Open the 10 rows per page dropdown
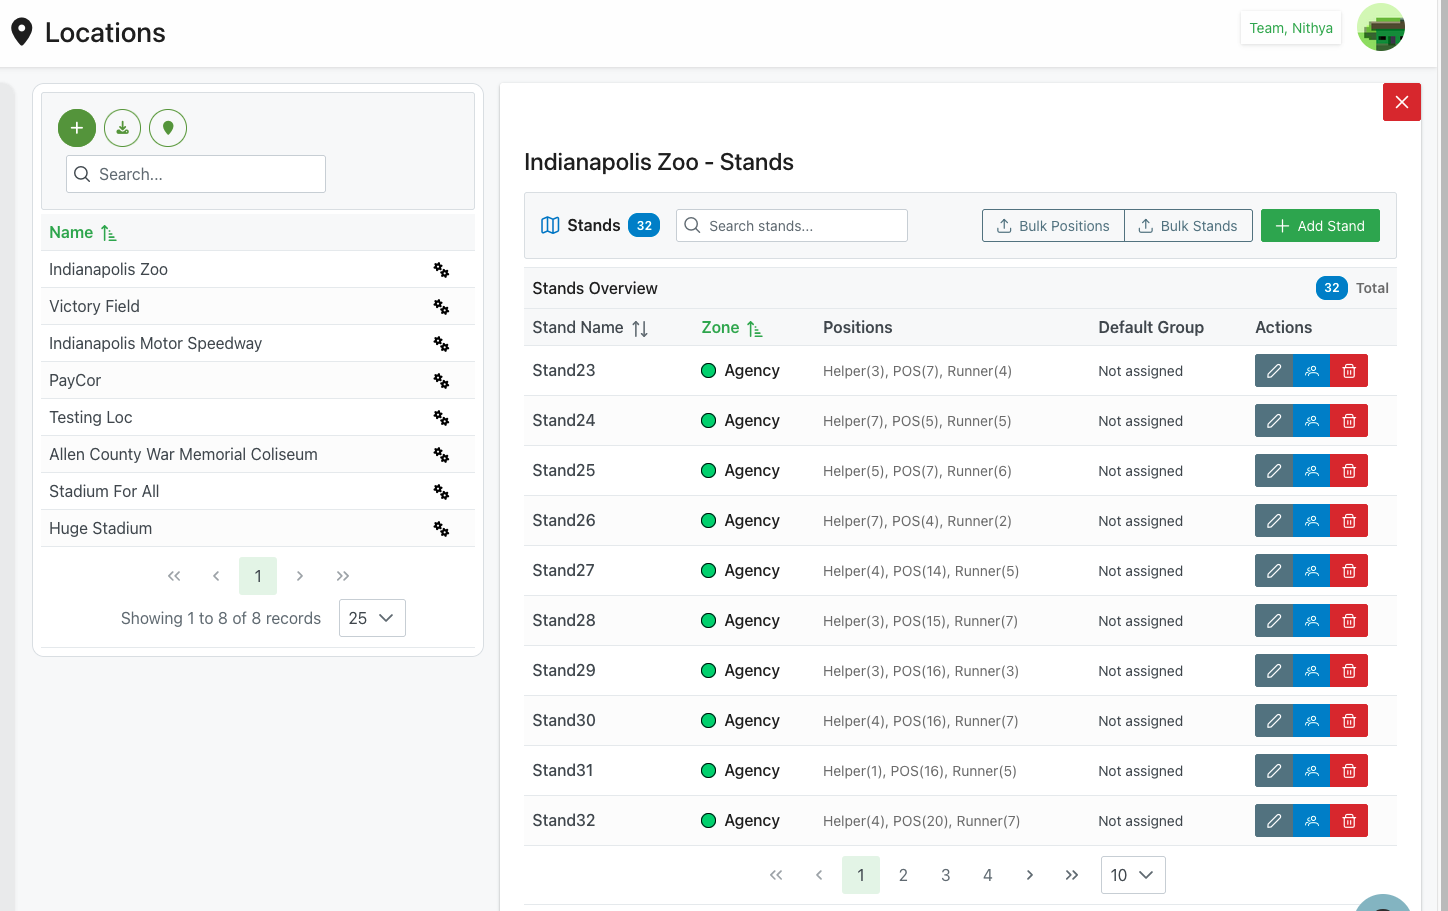 click(1132, 875)
